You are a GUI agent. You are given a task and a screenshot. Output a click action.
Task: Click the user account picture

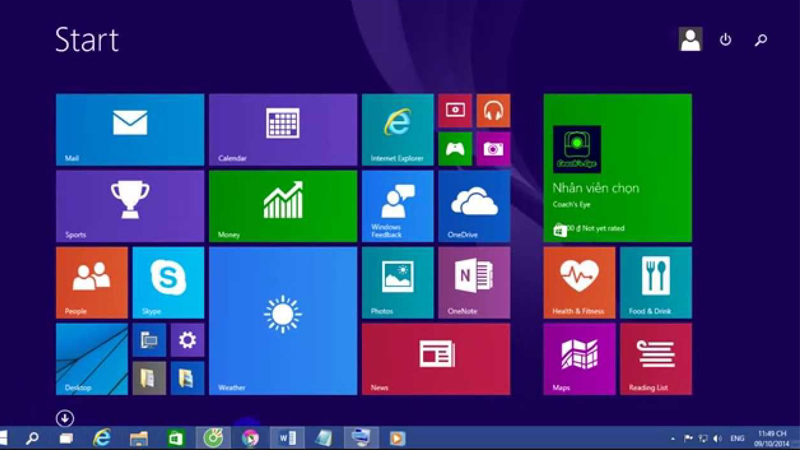click(690, 39)
